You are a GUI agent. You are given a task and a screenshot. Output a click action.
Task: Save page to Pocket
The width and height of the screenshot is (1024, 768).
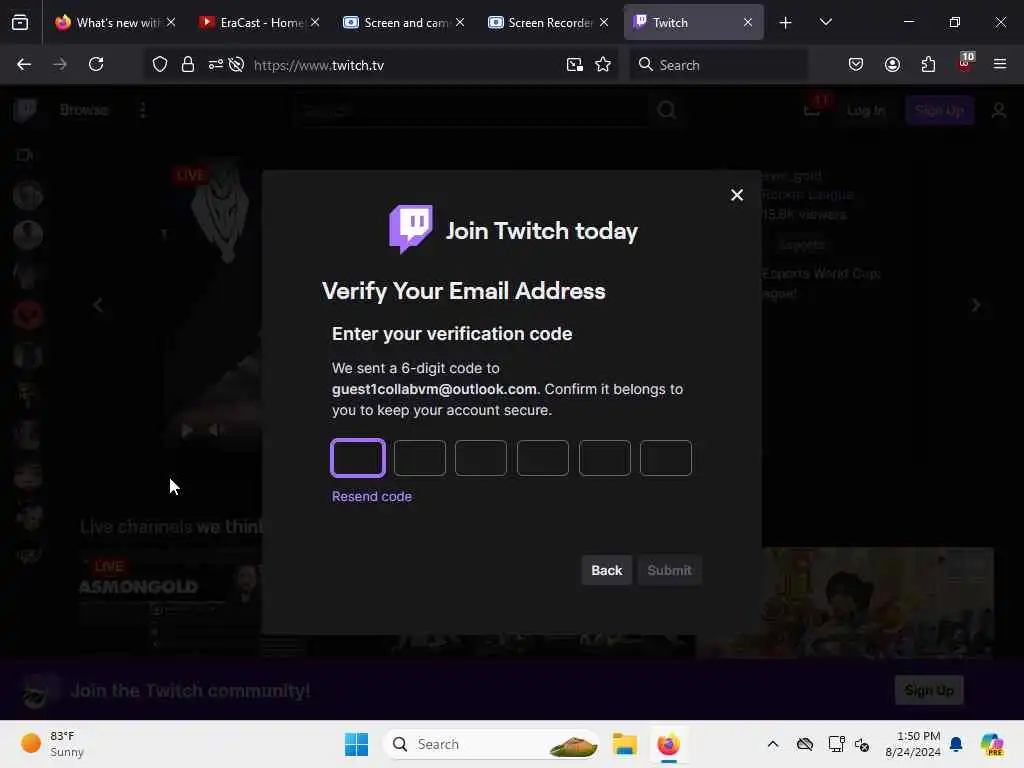click(856, 64)
